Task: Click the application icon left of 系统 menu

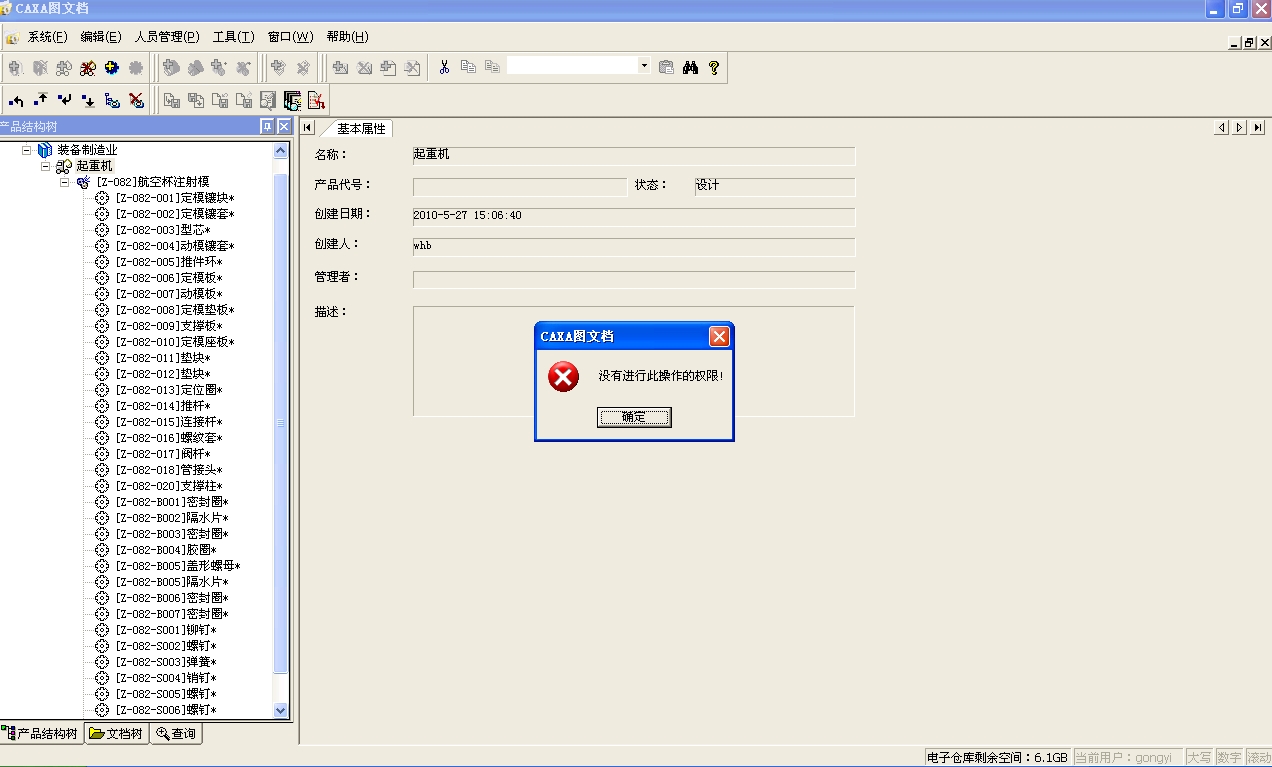Action: [13, 38]
